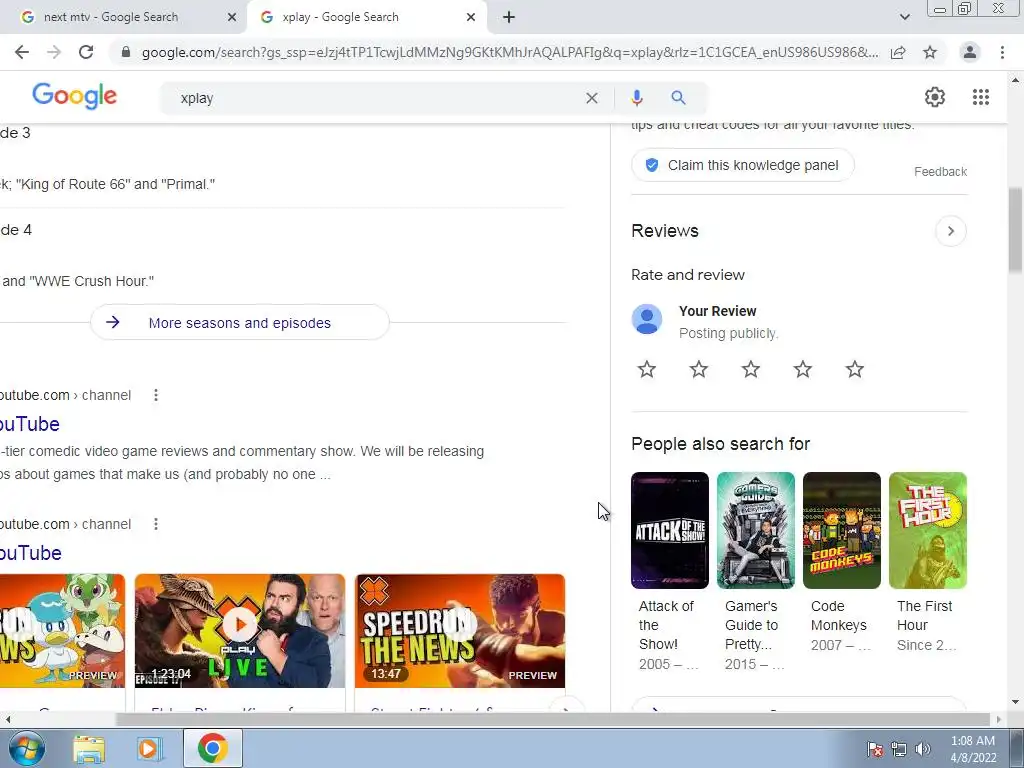Open the Action Center flag icon
1024x768 pixels.
click(x=876, y=749)
